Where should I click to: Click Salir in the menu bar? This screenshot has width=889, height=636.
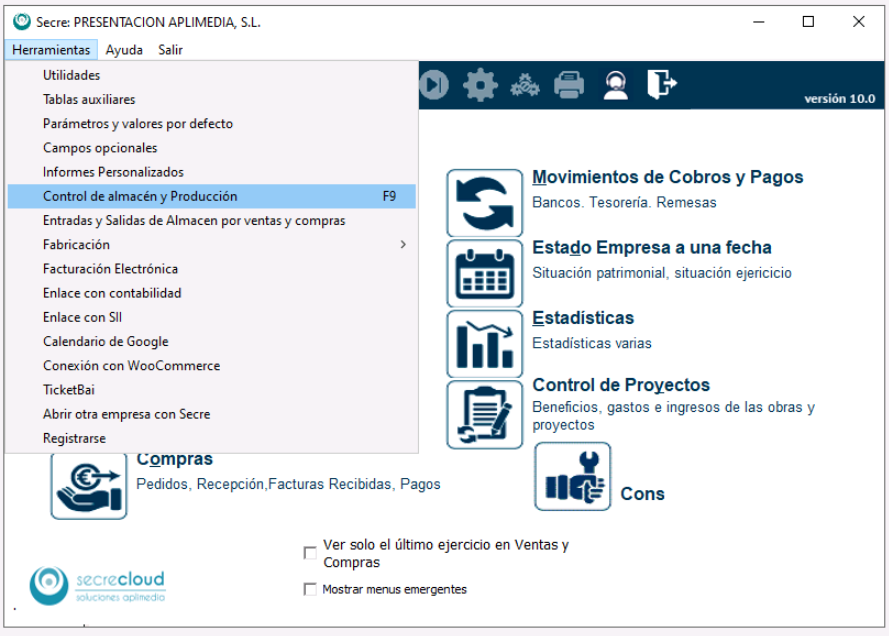click(x=170, y=49)
